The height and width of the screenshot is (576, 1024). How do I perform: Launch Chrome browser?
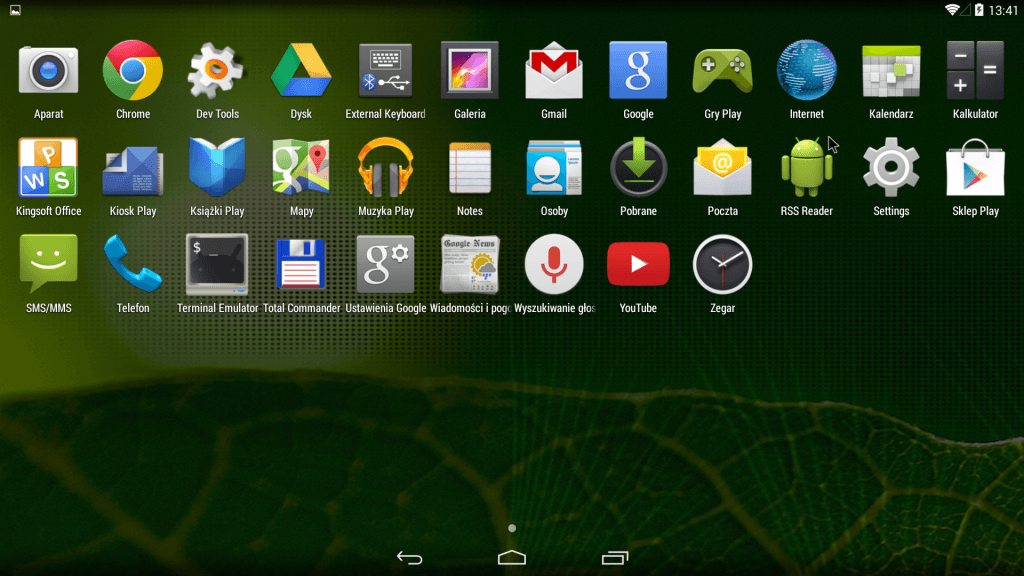pyautogui.click(x=133, y=71)
